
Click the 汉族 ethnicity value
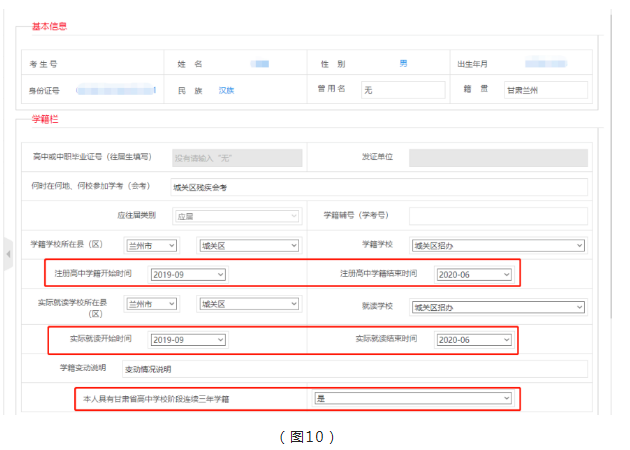tap(227, 90)
